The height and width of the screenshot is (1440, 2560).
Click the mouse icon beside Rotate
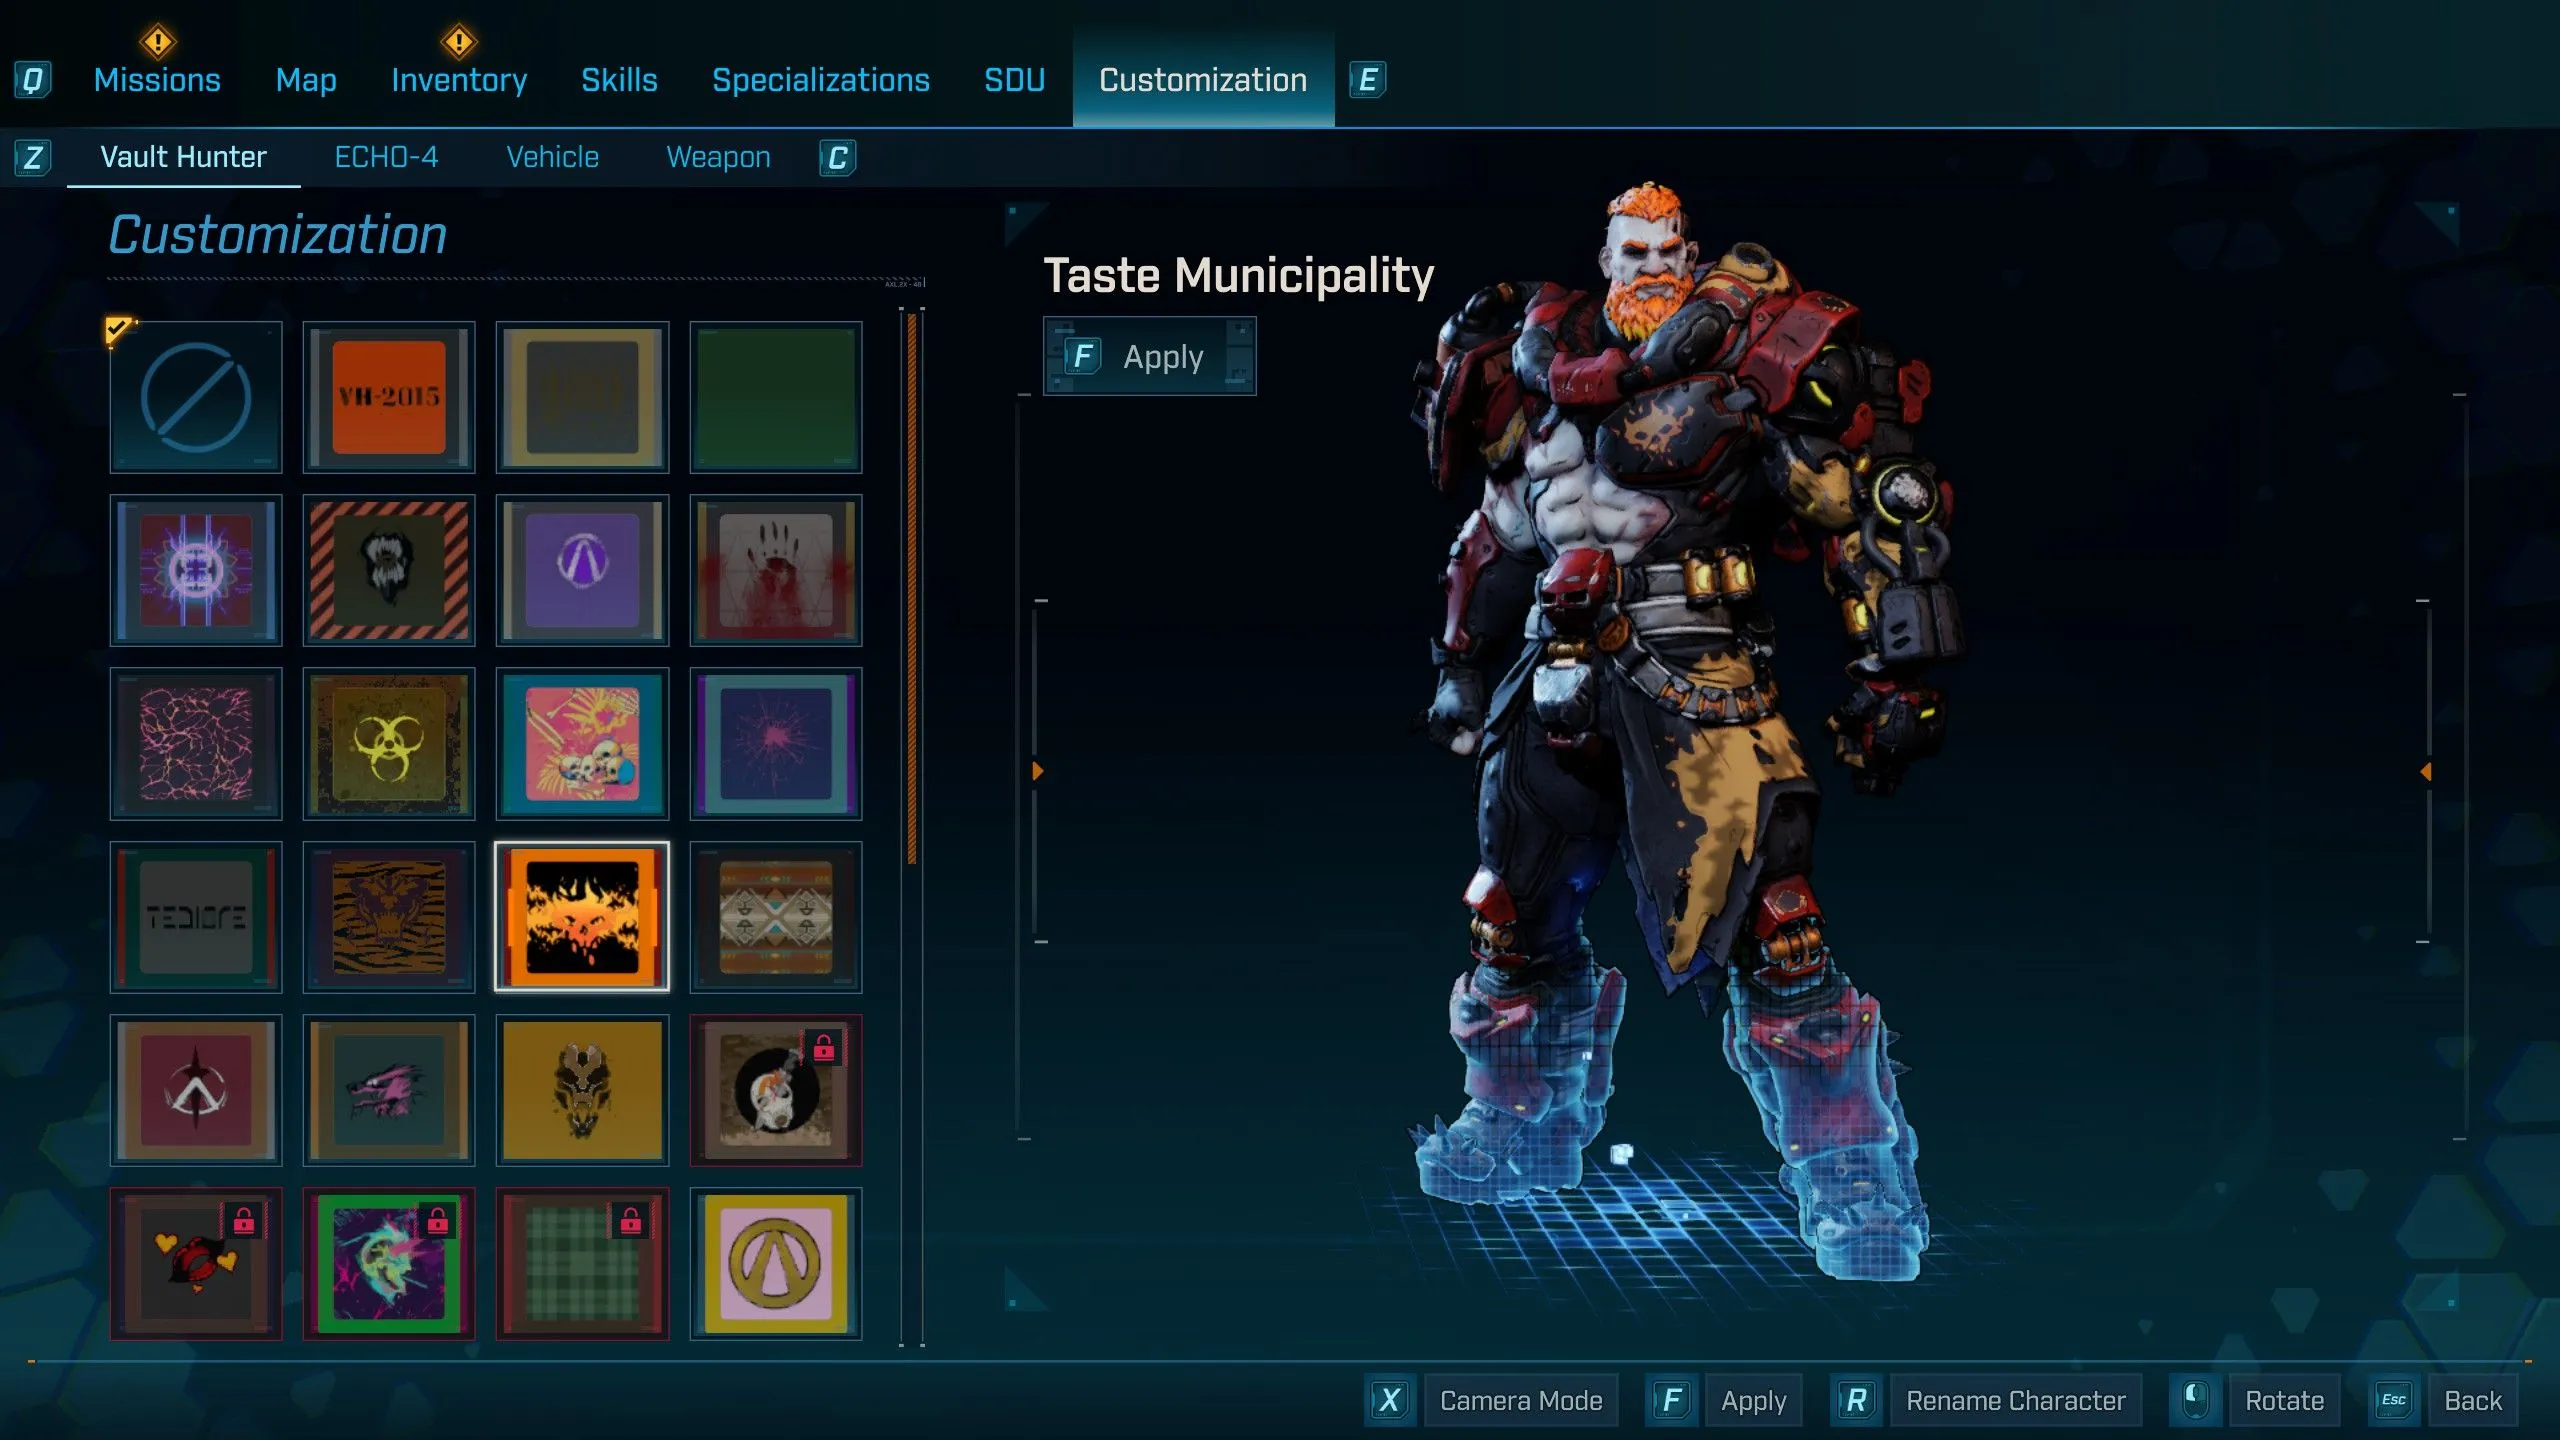pos(2195,1400)
